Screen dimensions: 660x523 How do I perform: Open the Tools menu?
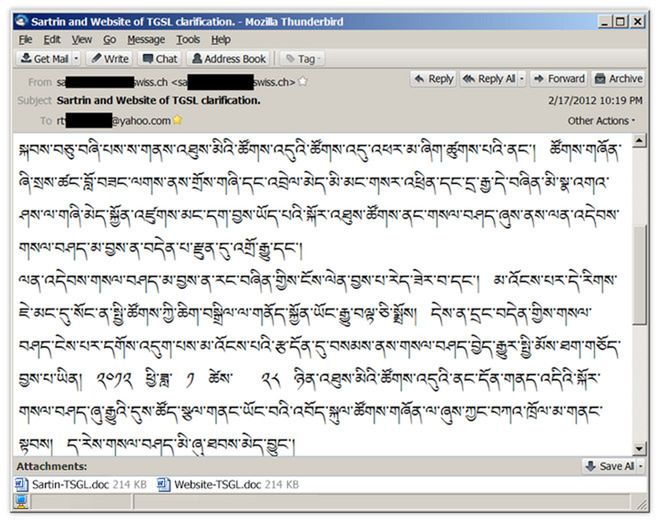(x=188, y=40)
